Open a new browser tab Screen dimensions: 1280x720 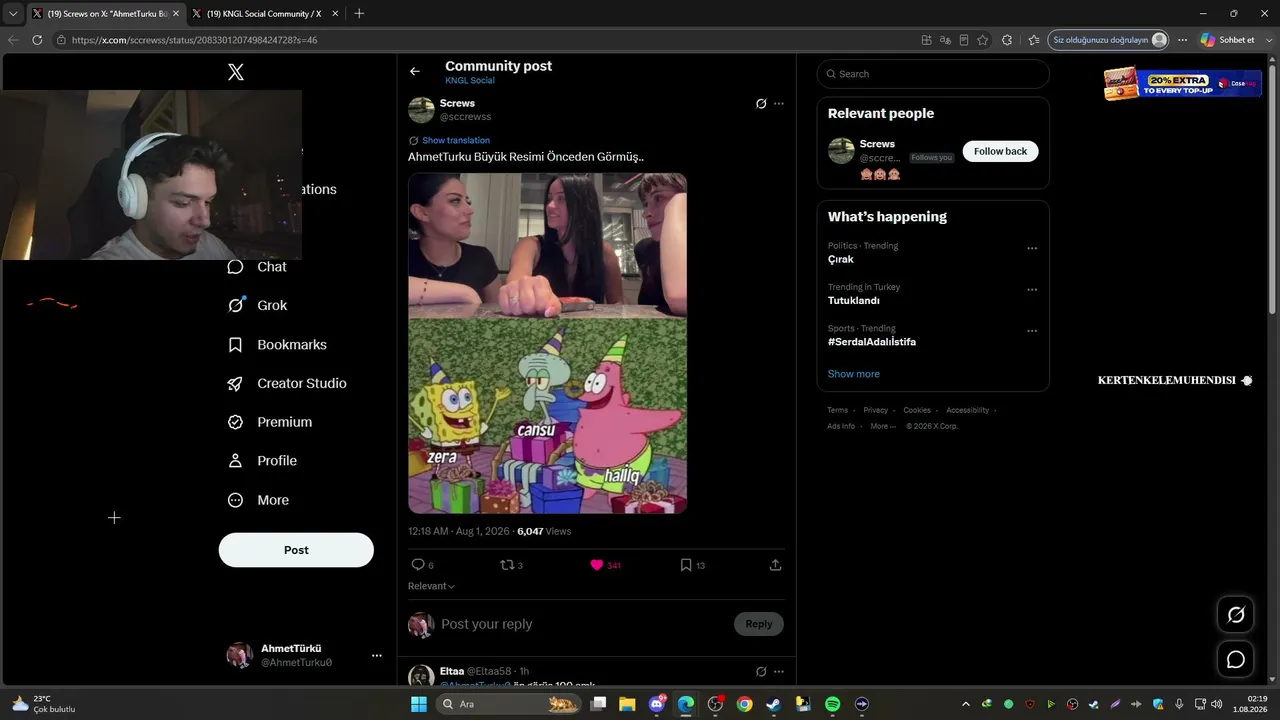[x=359, y=13]
